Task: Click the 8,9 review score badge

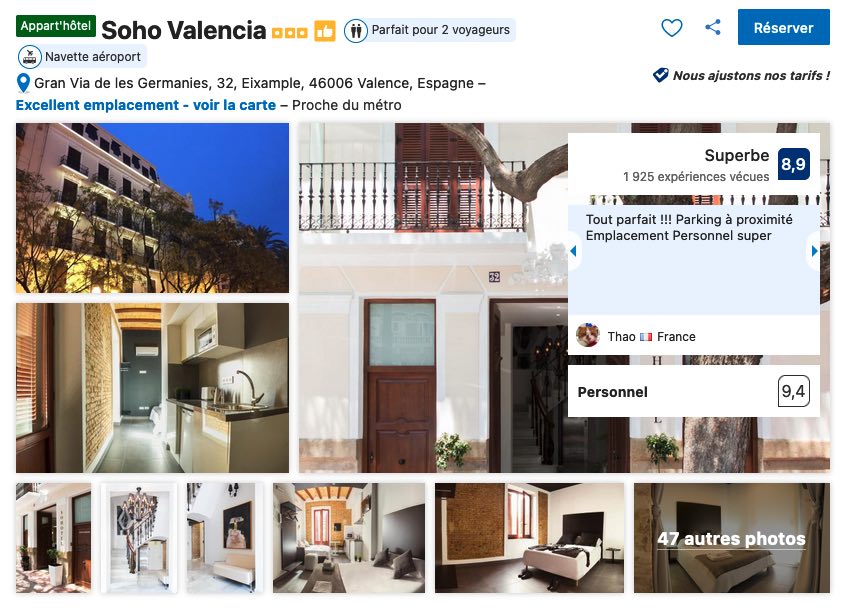Action: pos(793,164)
